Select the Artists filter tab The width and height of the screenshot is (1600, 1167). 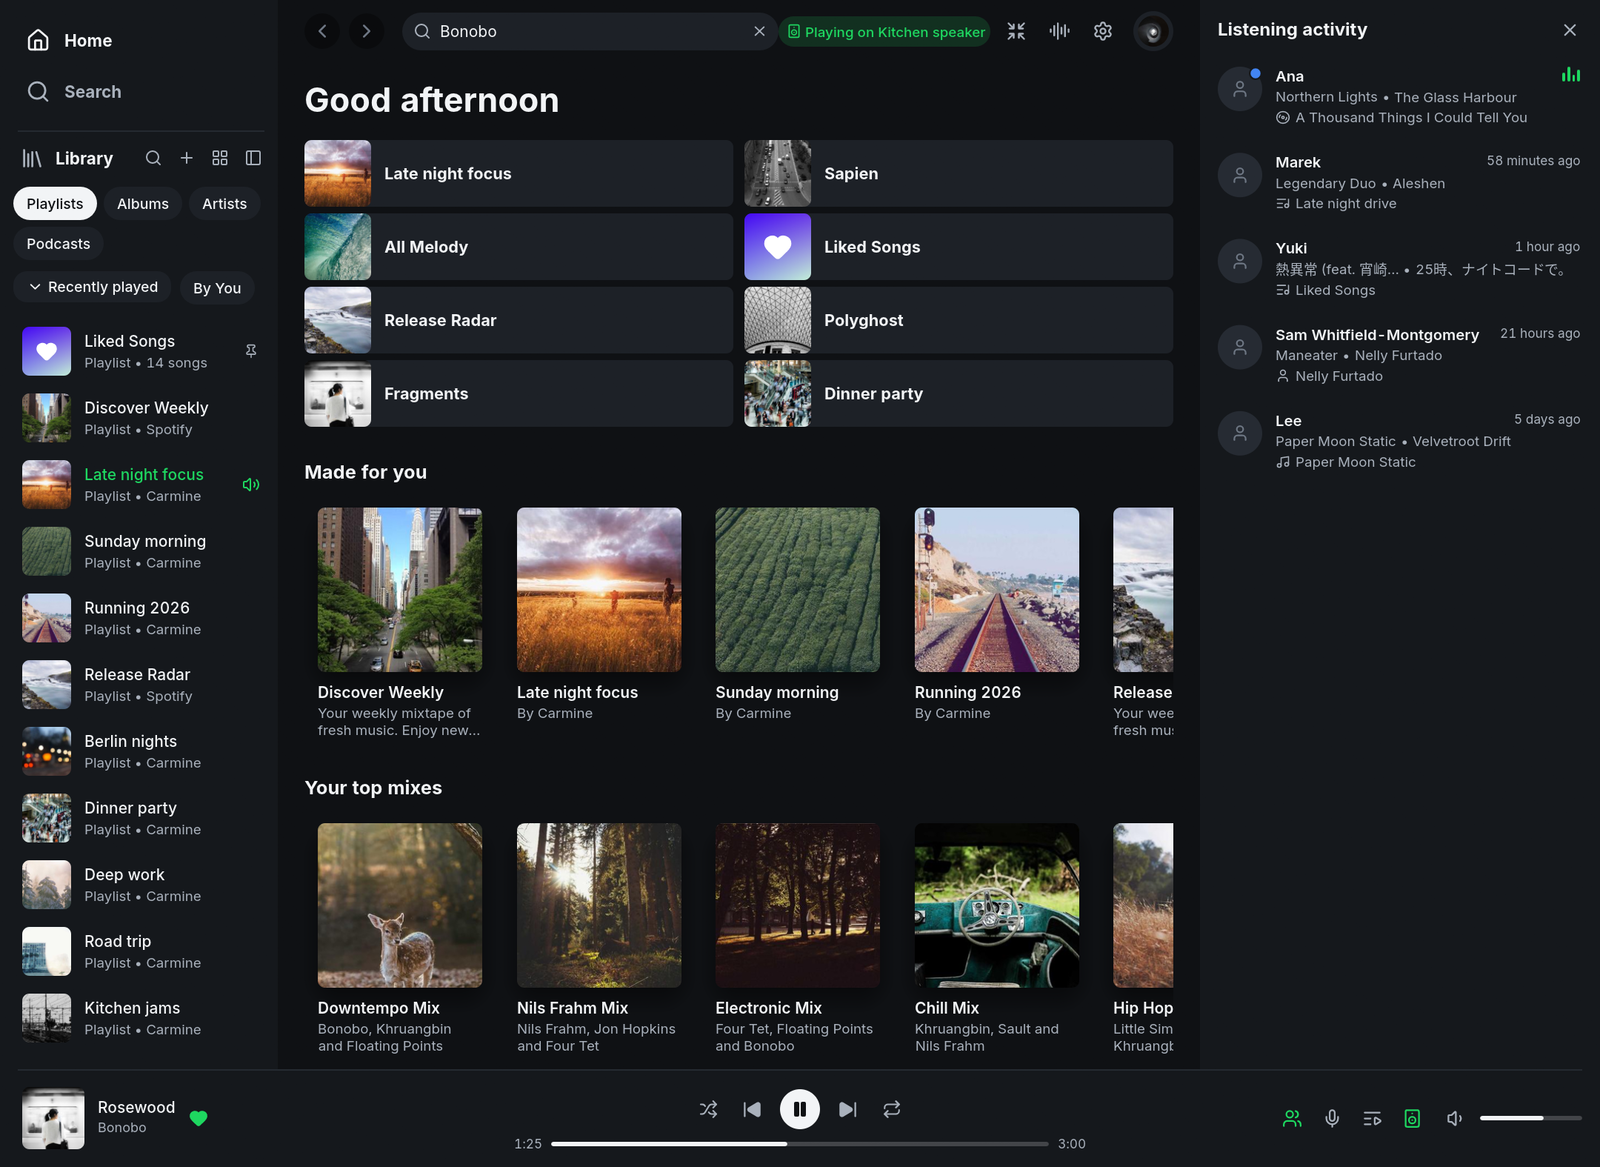point(224,203)
